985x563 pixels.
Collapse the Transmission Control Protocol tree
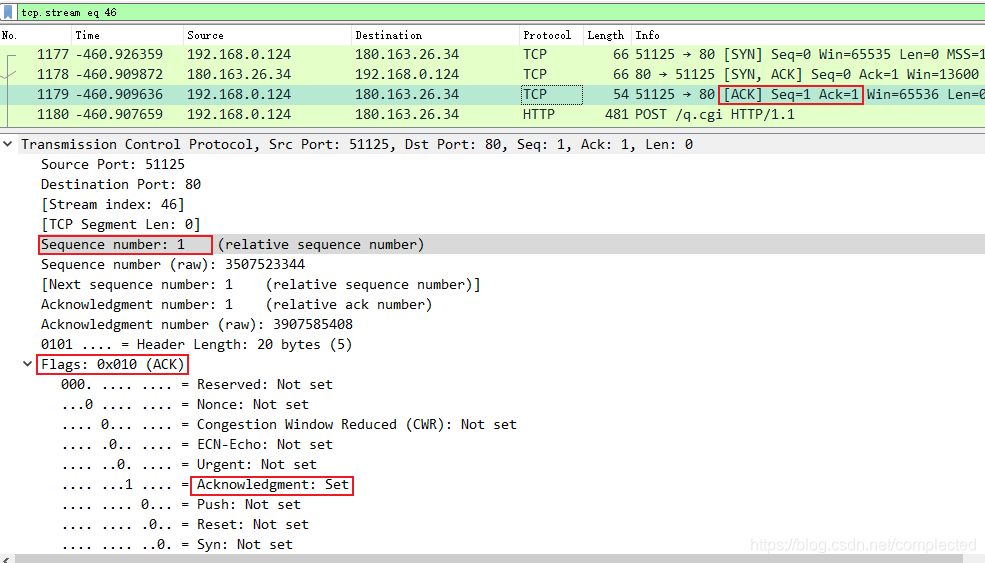[x=8, y=145]
